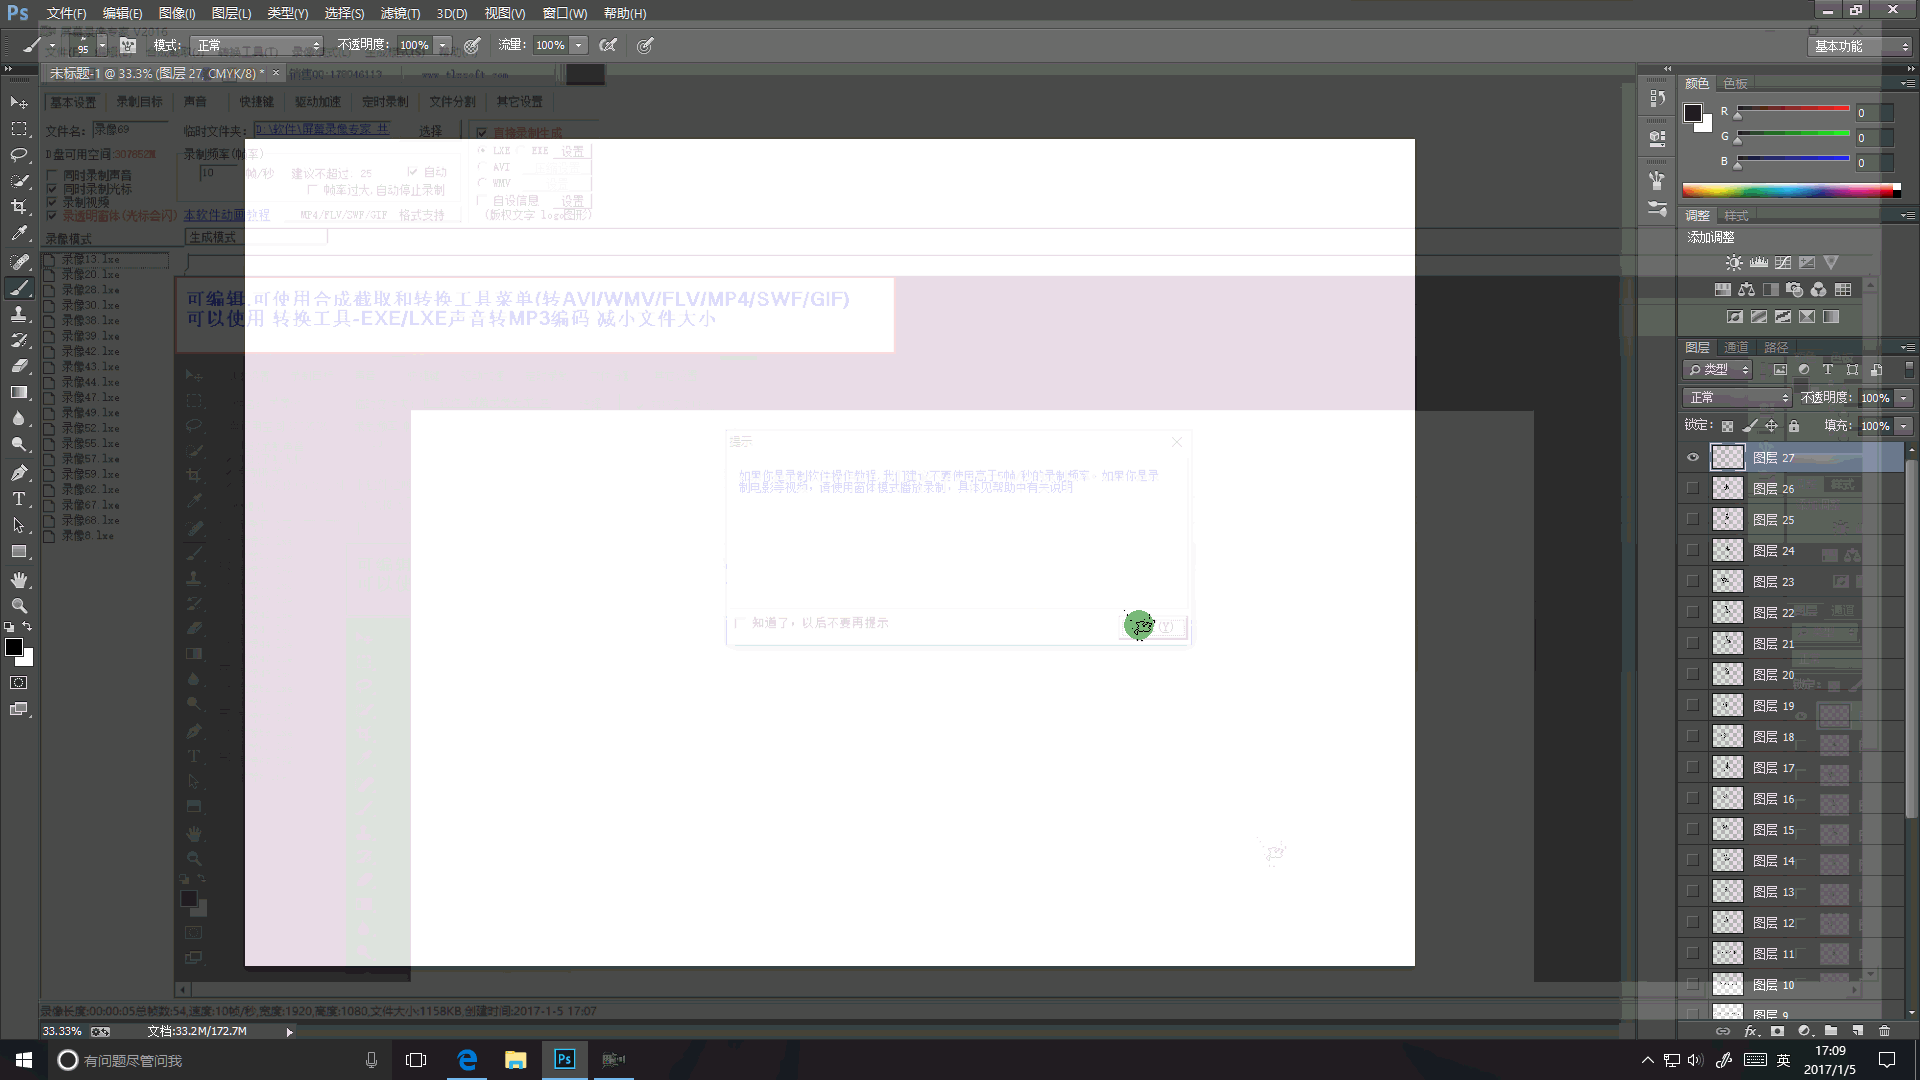Select the Horizontal Type tool
1920x1080 pixels.
tap(19, 498)
